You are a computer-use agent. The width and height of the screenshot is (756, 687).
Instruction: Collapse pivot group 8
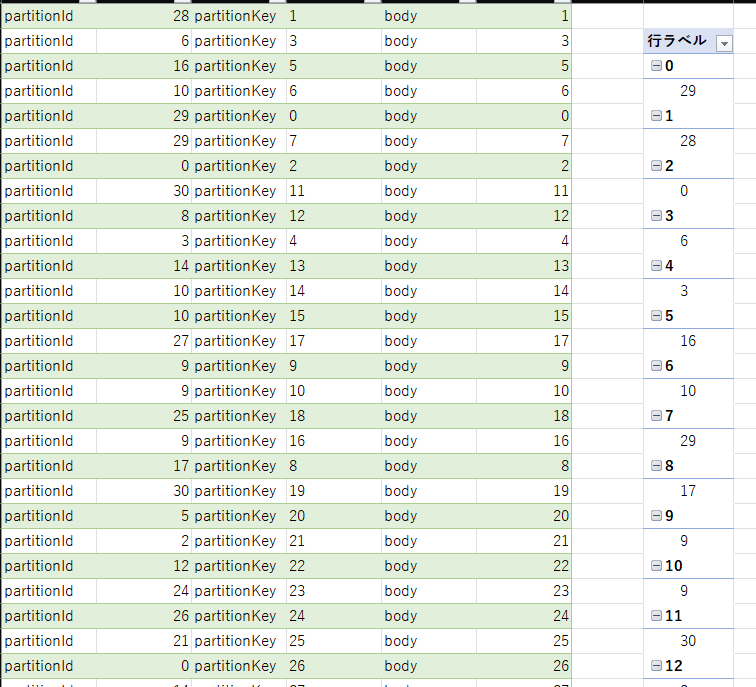[656, 466]
